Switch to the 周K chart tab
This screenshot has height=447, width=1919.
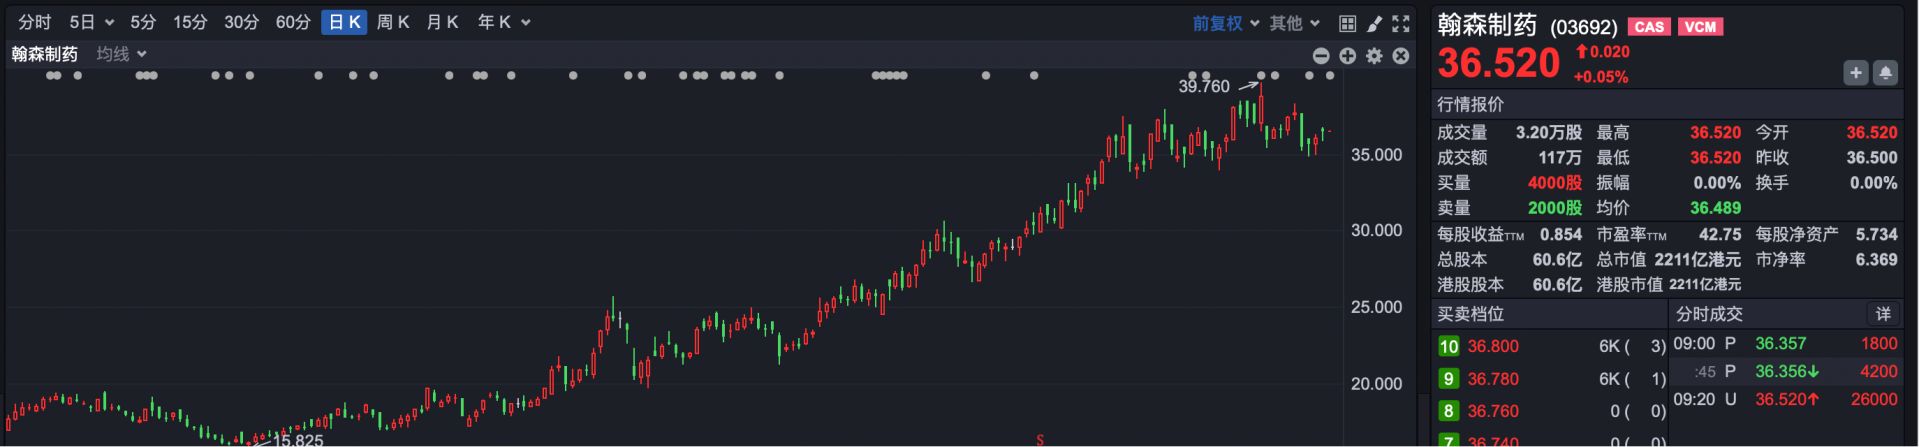393,22
